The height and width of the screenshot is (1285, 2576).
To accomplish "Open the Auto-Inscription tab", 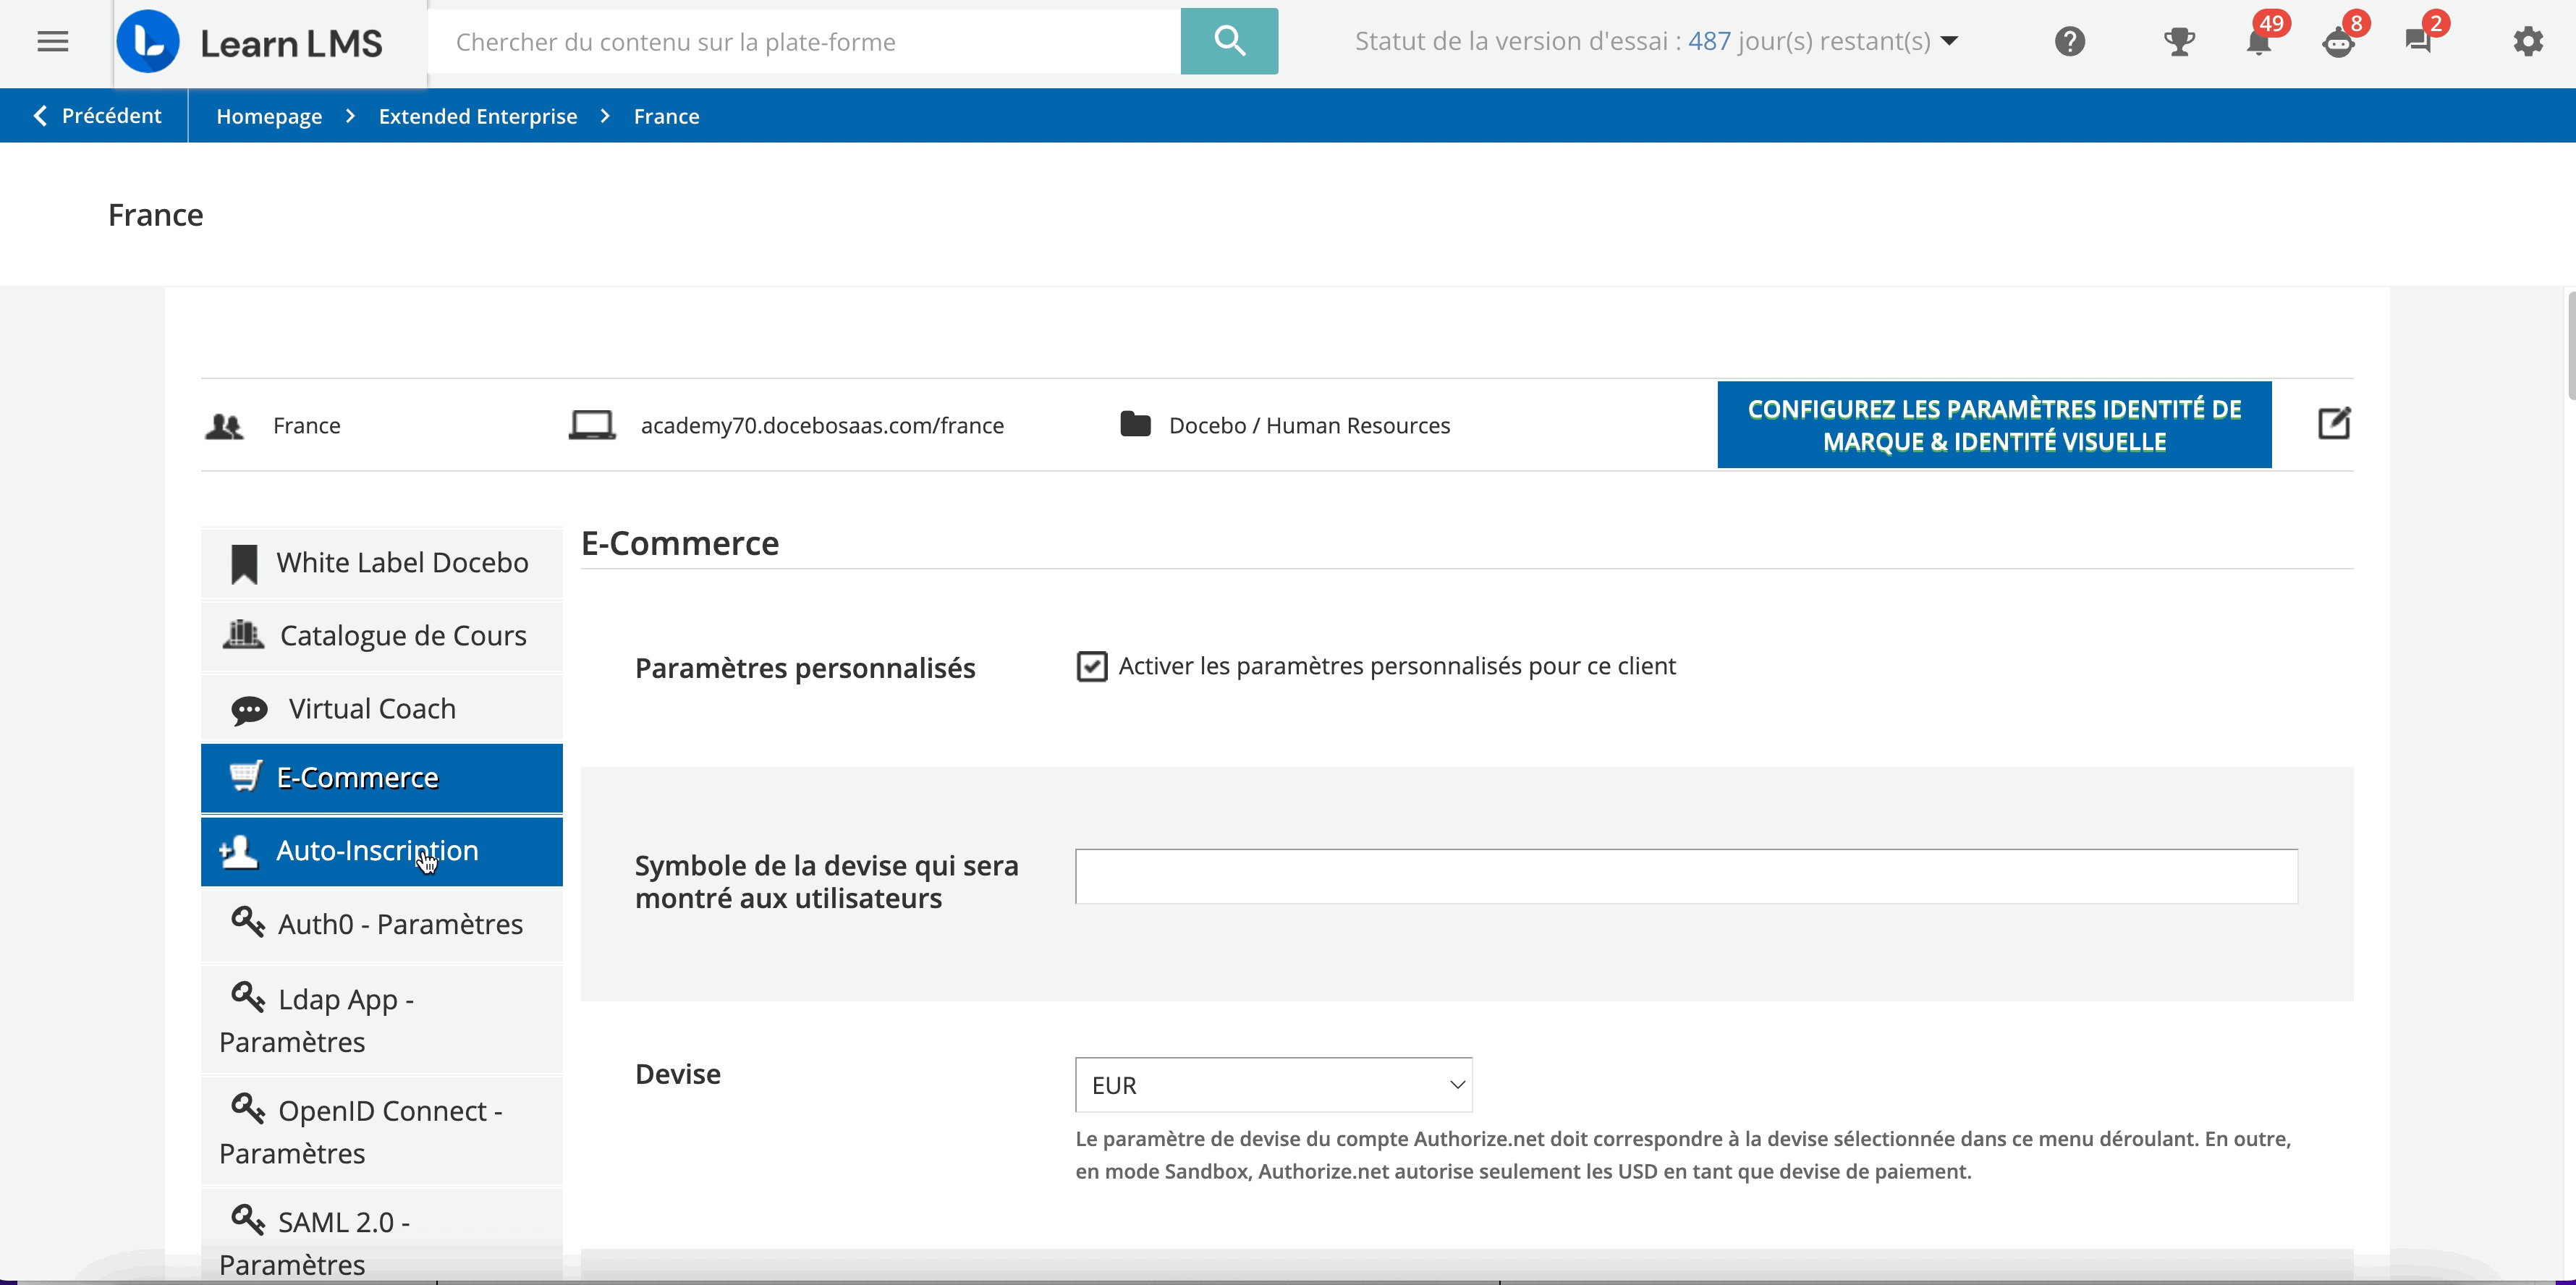I will point(381,851).
